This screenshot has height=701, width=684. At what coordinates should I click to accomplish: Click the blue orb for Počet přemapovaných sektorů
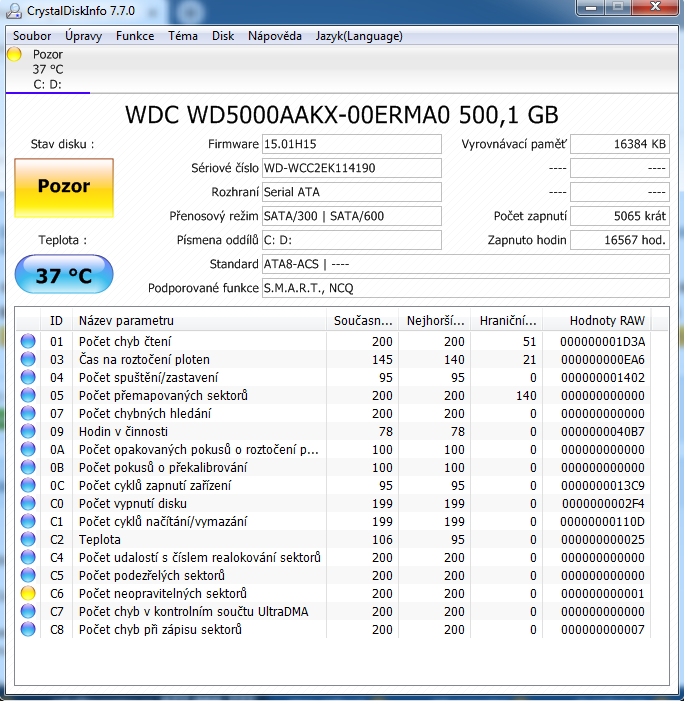[x=28, y=395]
